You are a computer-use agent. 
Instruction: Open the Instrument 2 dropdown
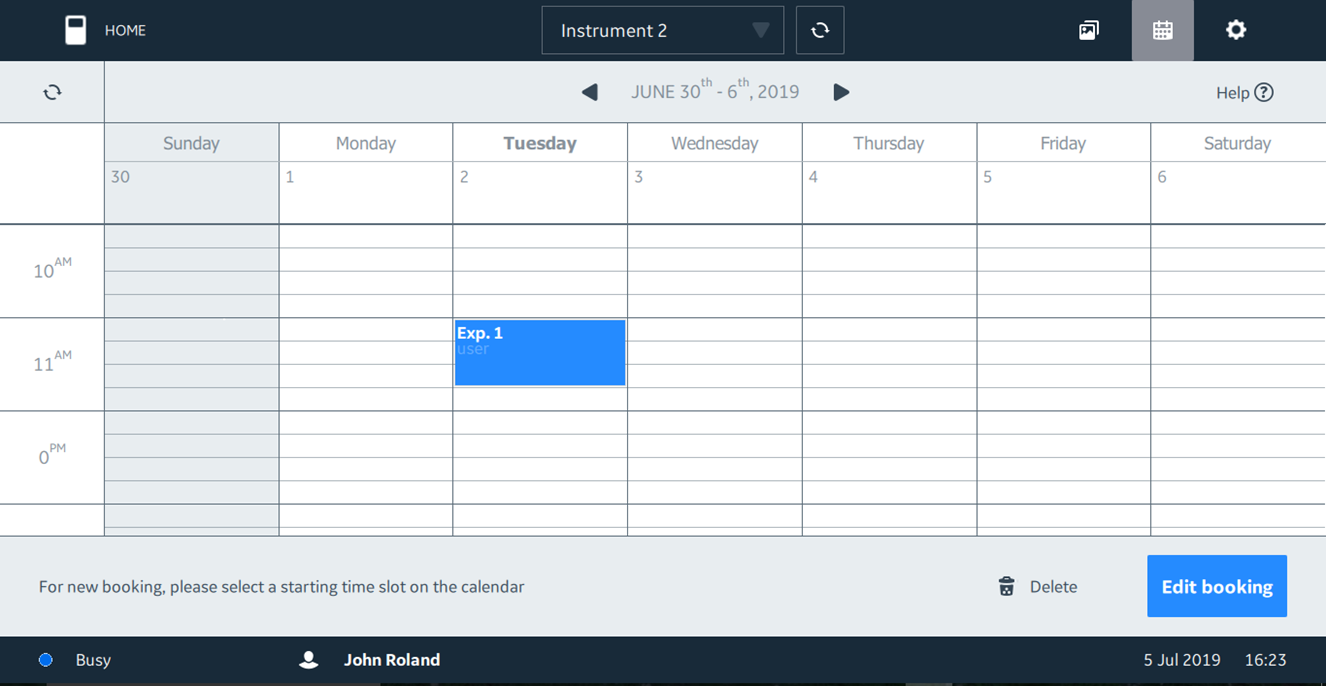pyautogui.click(x=662, y=30)
